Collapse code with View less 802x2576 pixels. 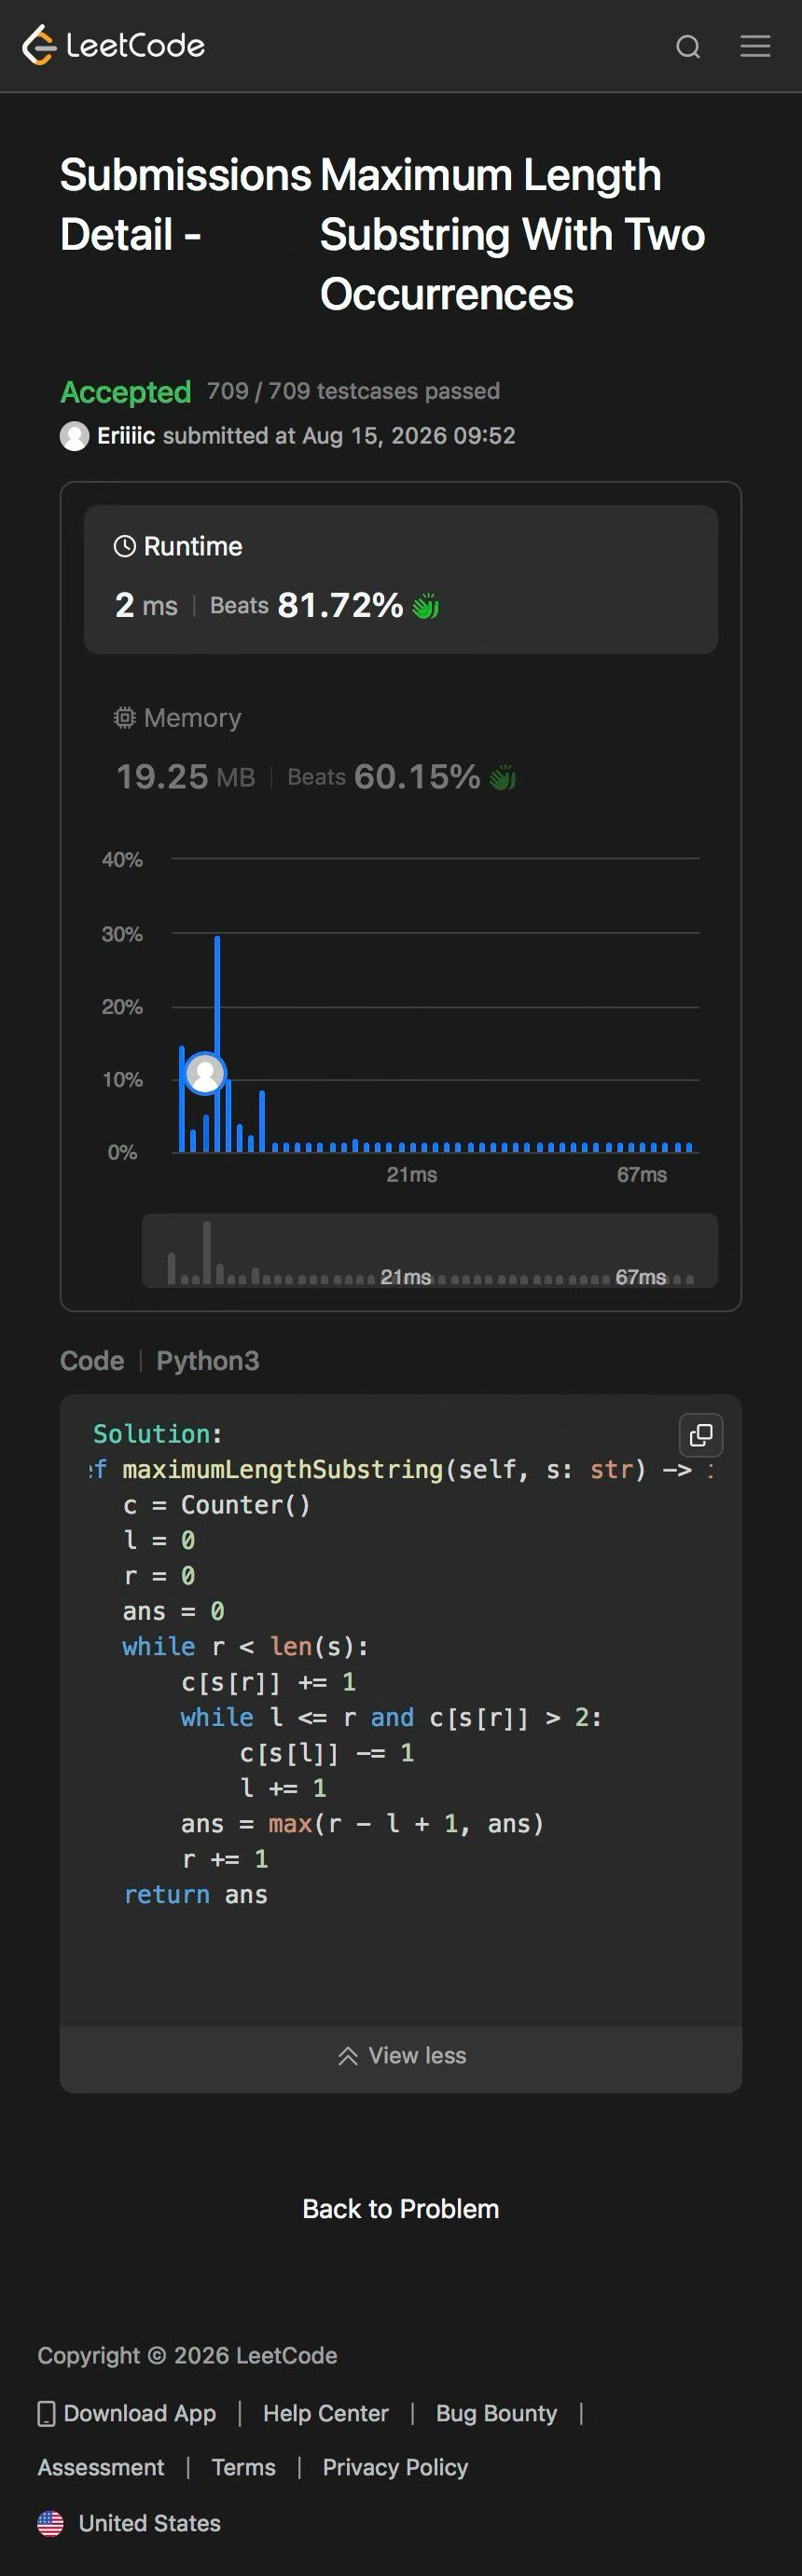click(401, 2055)
